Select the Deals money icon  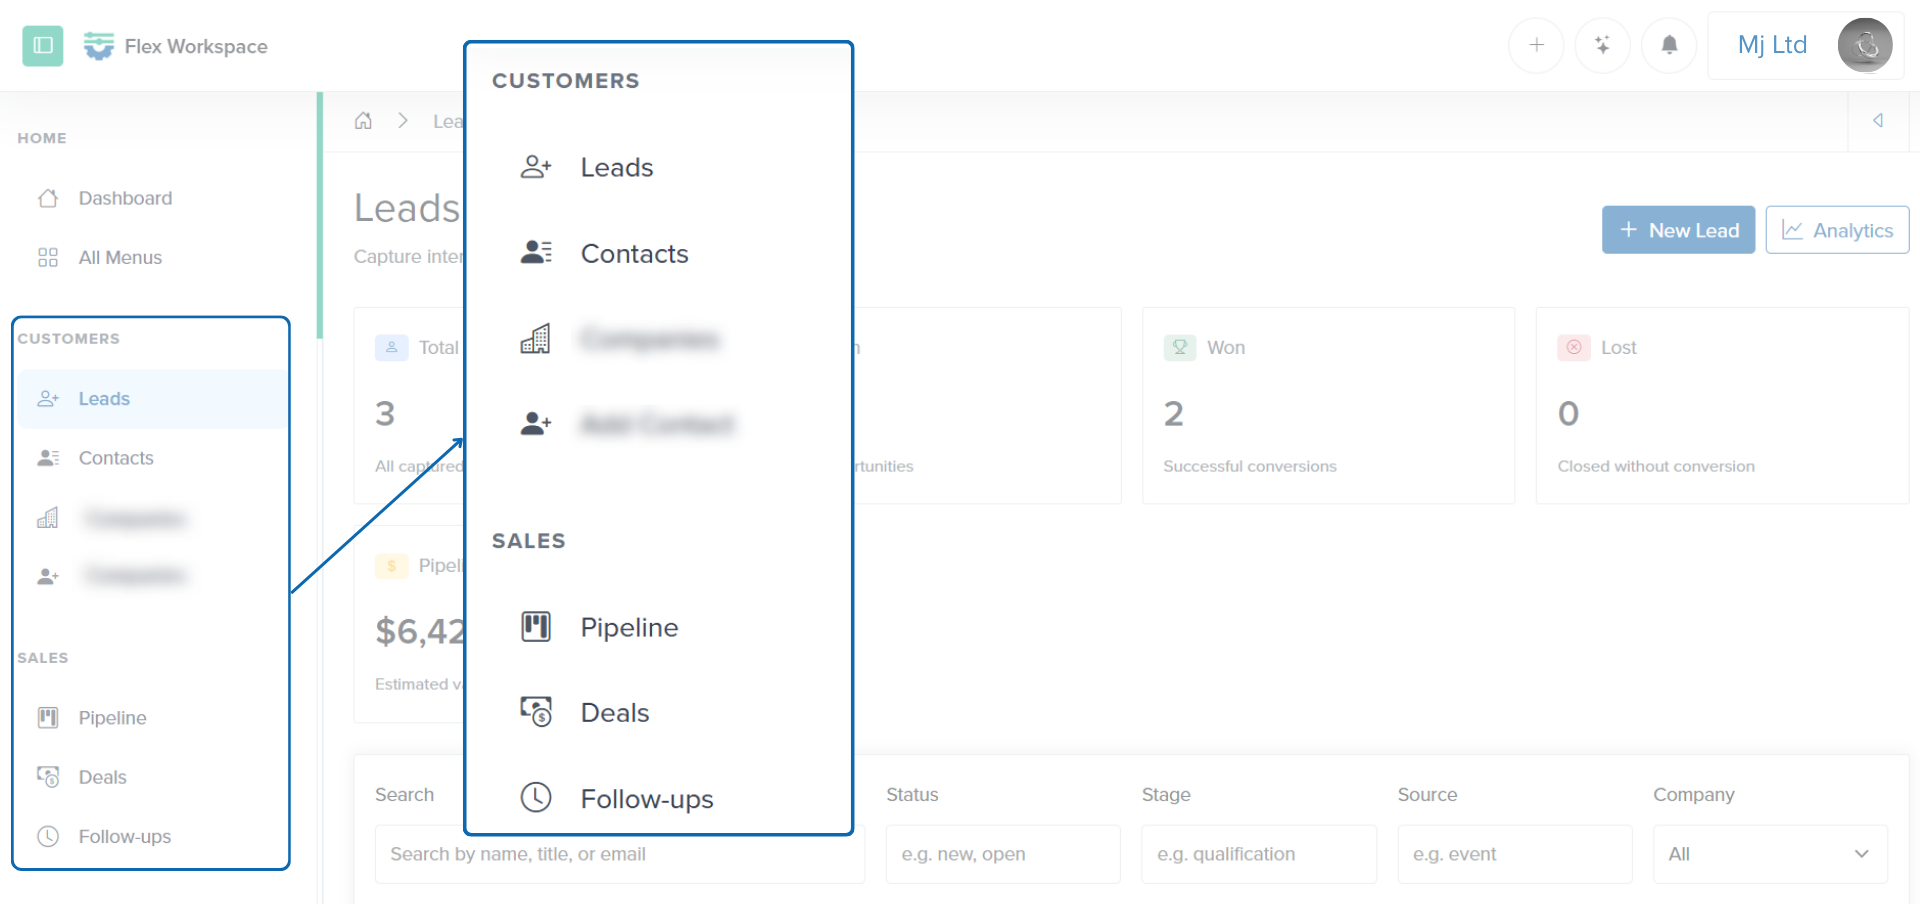click(47, 777)
